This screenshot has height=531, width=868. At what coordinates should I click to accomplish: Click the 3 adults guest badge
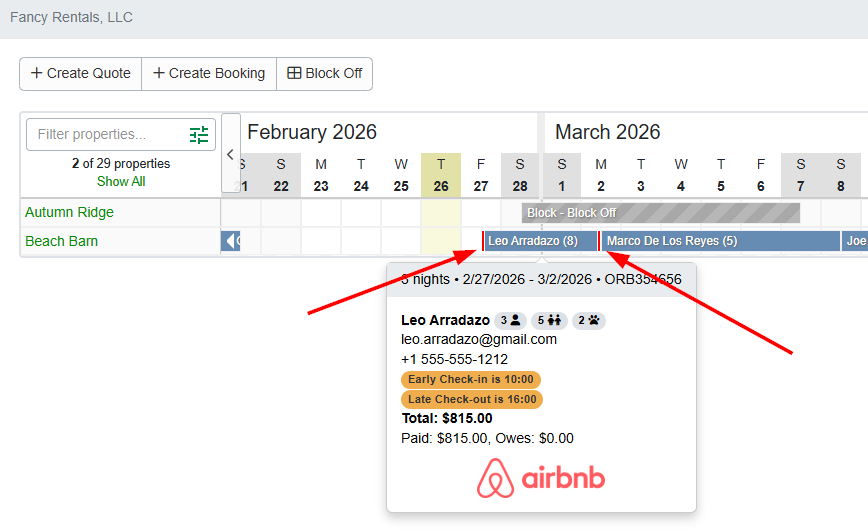510,321
